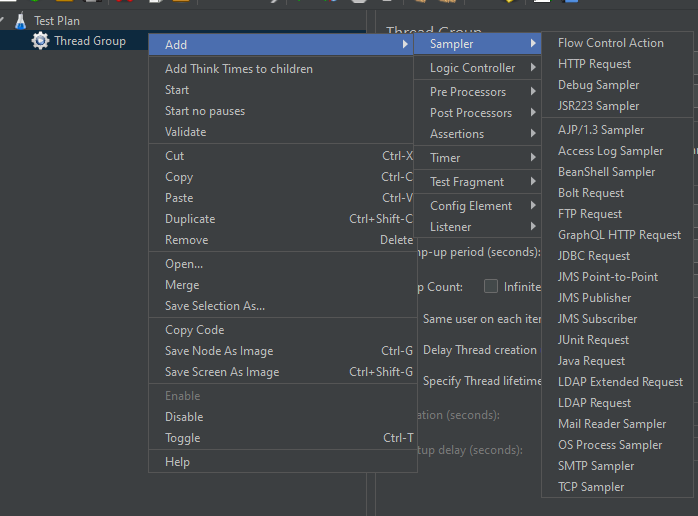Expand the Test Fragment submenu
Screen dimensions: 698x516
tap(477, 182)
